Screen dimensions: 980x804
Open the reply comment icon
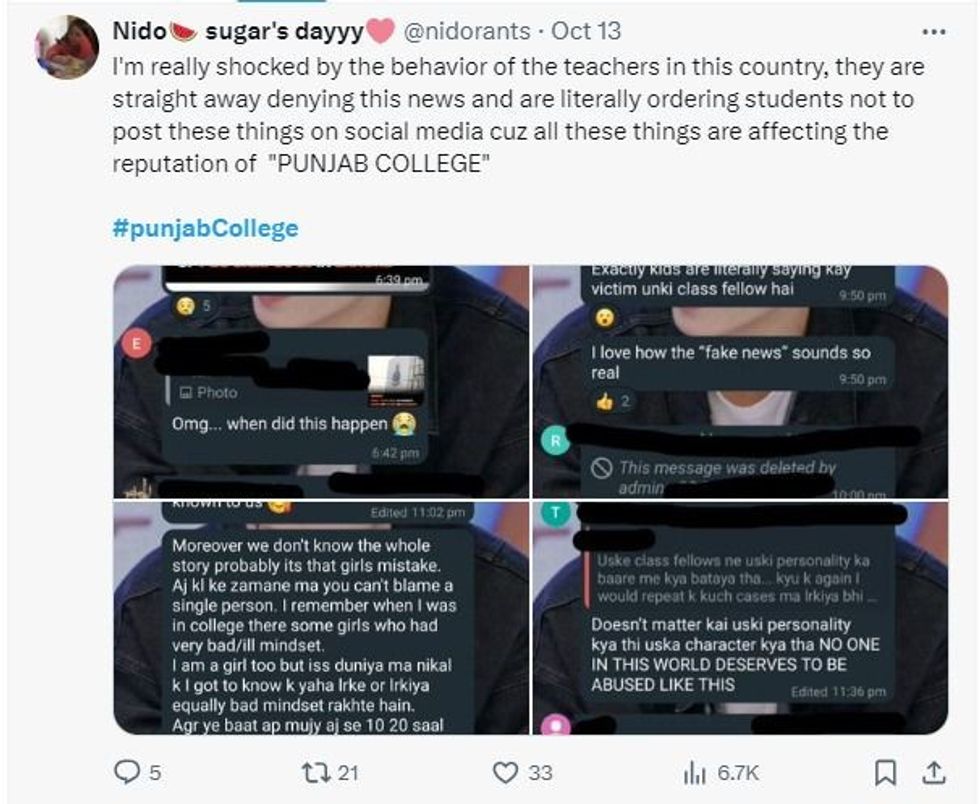[127, 772]
